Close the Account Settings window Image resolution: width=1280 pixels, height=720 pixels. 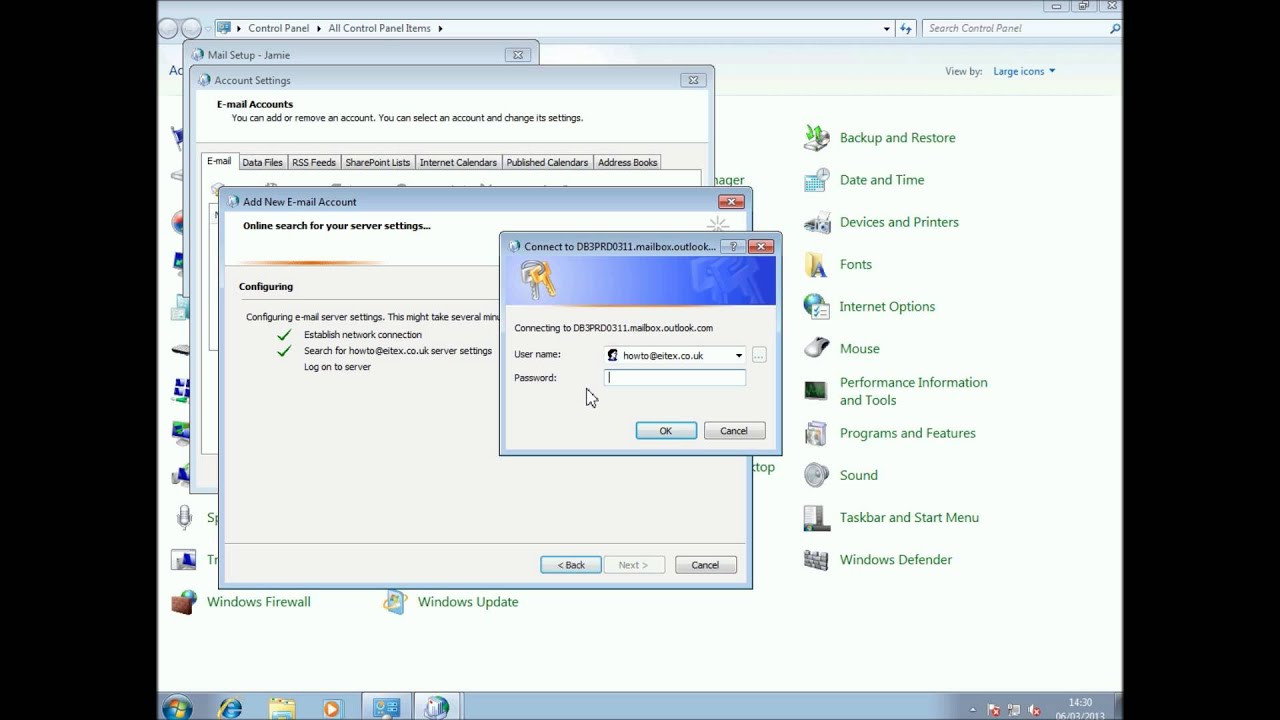[693, 80]
